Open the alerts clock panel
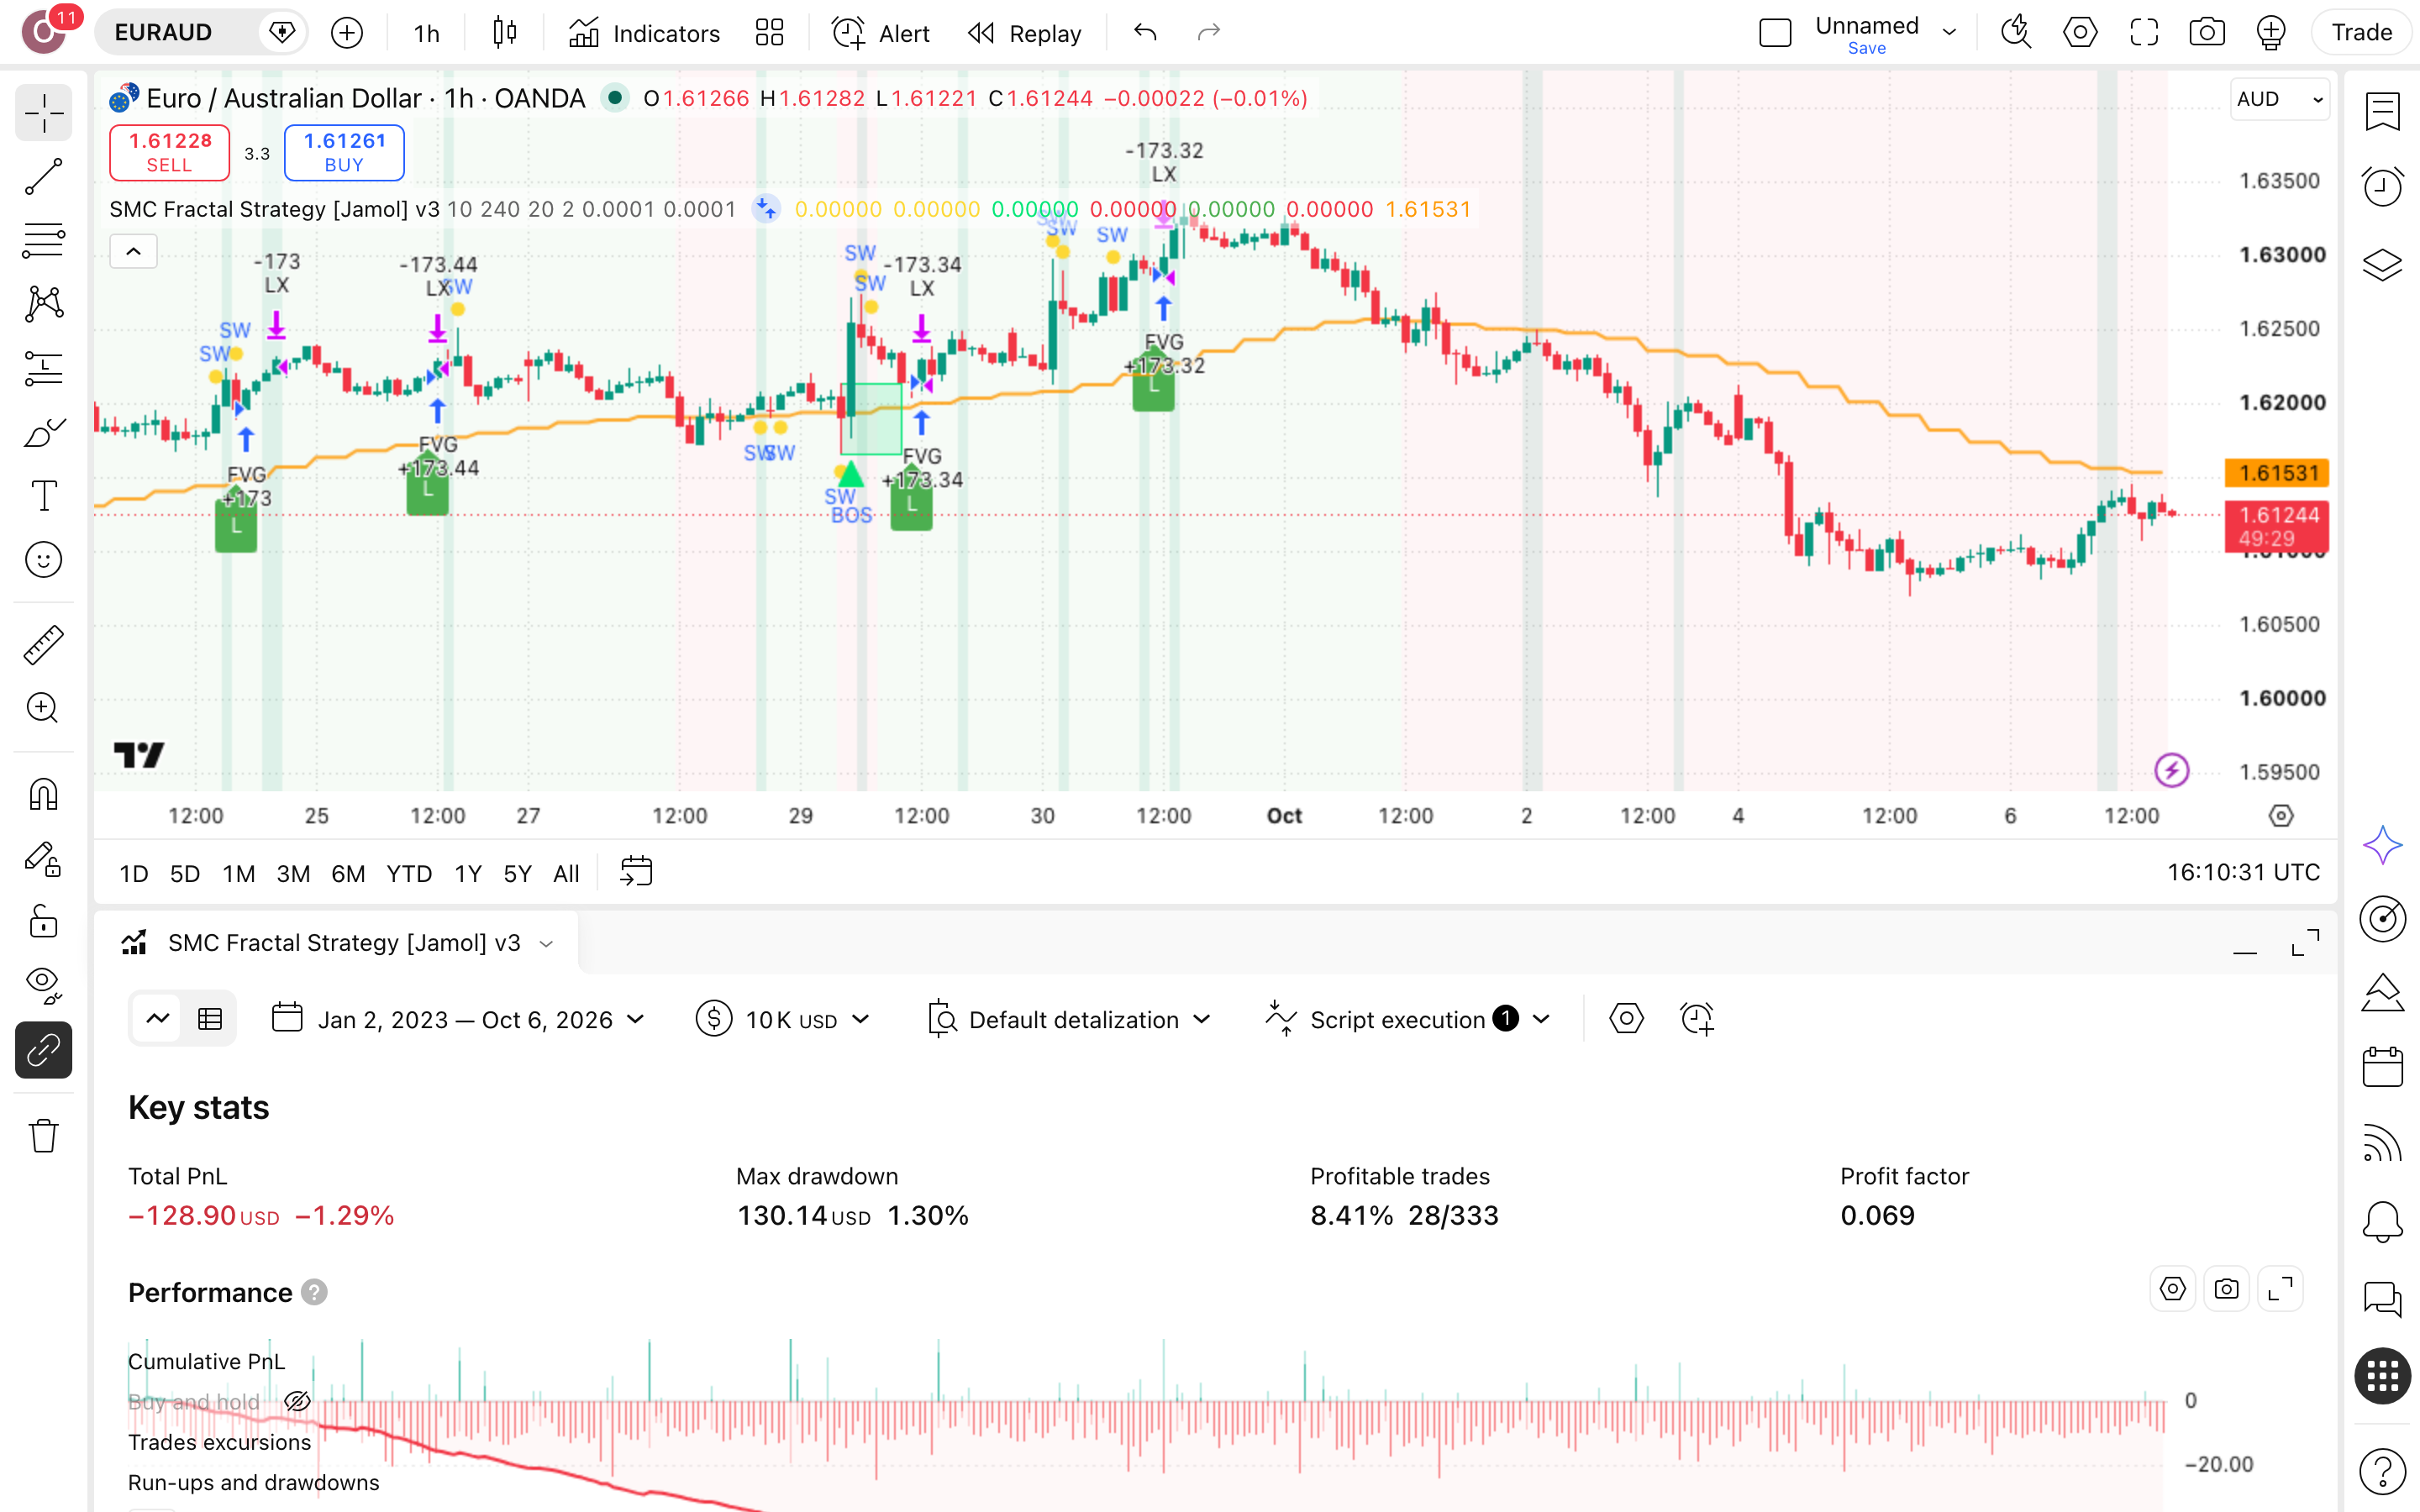The height and width of the screenshot is (1512, 2420). 2382,187
